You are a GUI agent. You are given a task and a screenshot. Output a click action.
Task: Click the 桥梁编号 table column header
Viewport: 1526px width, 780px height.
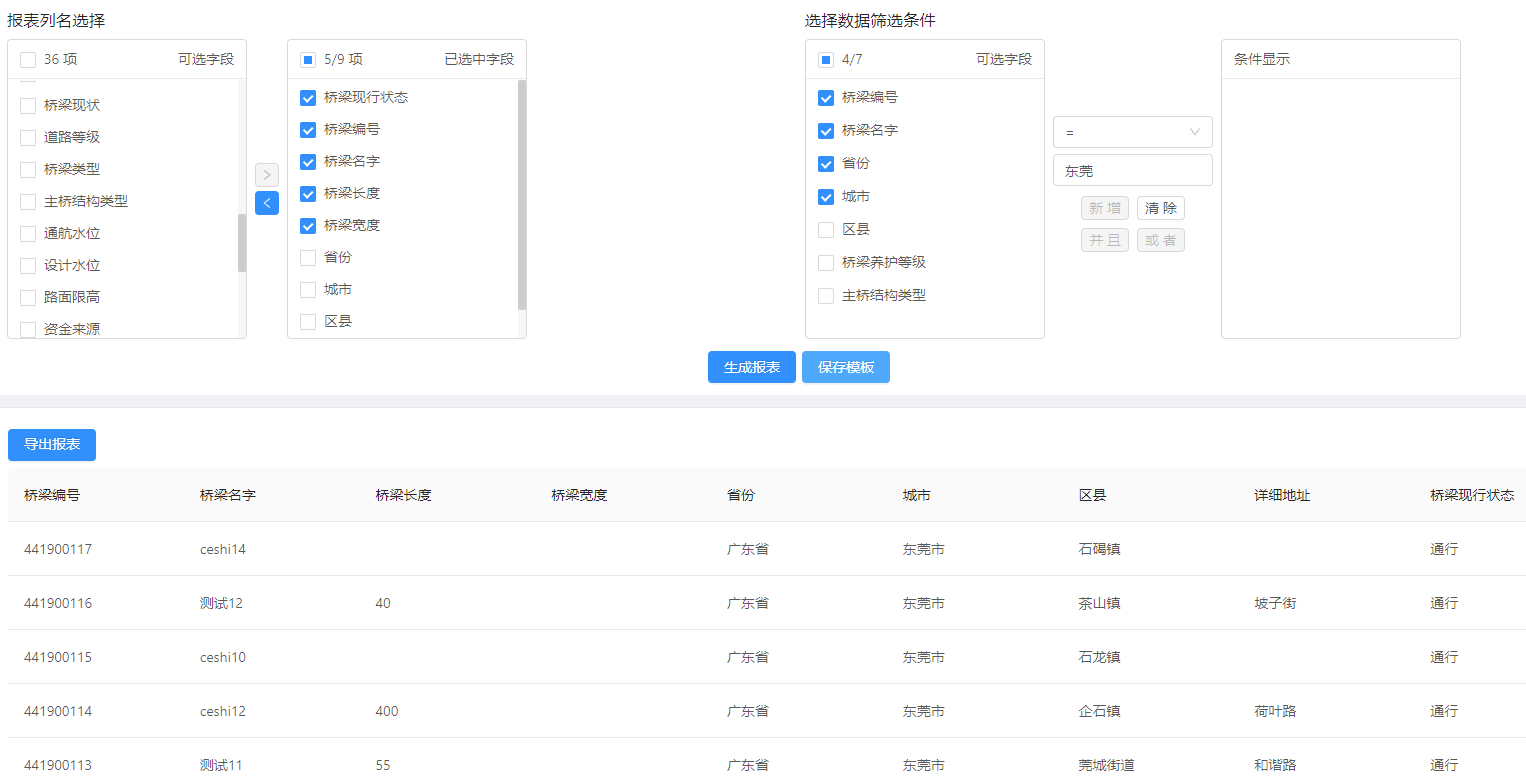[x=52, y=495]
